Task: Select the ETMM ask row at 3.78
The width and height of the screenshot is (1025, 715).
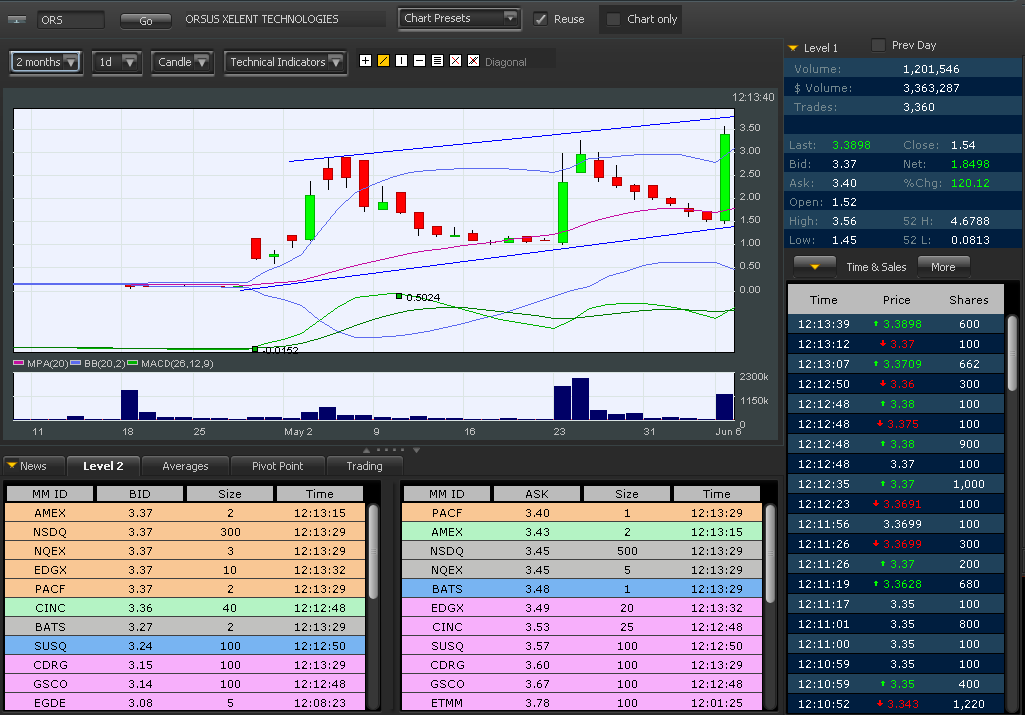Action: 582,703
